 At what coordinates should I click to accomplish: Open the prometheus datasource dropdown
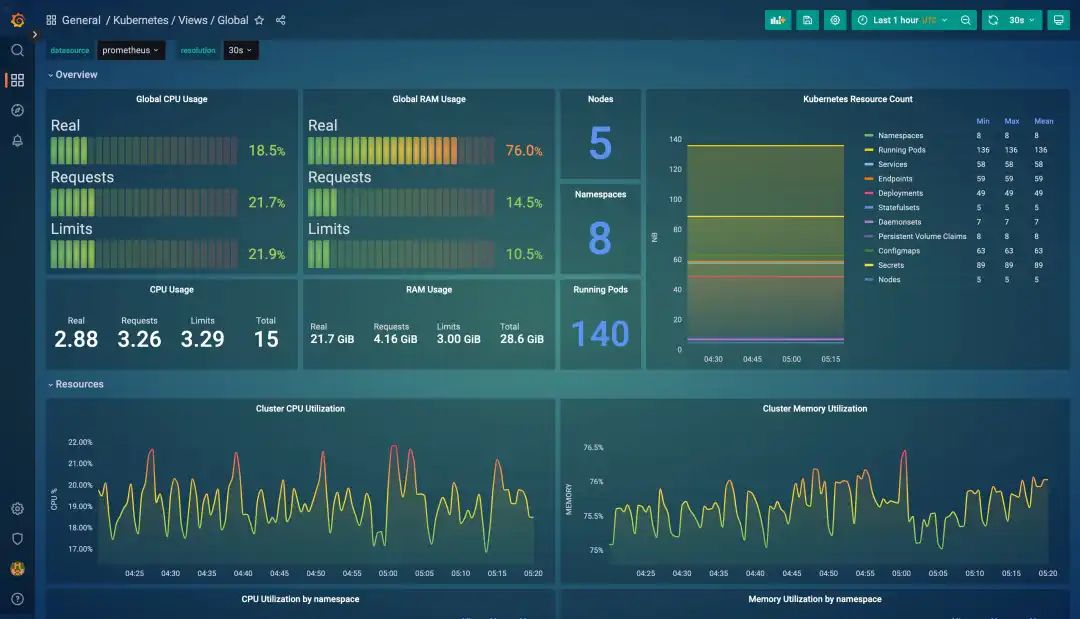pos(130,50)
